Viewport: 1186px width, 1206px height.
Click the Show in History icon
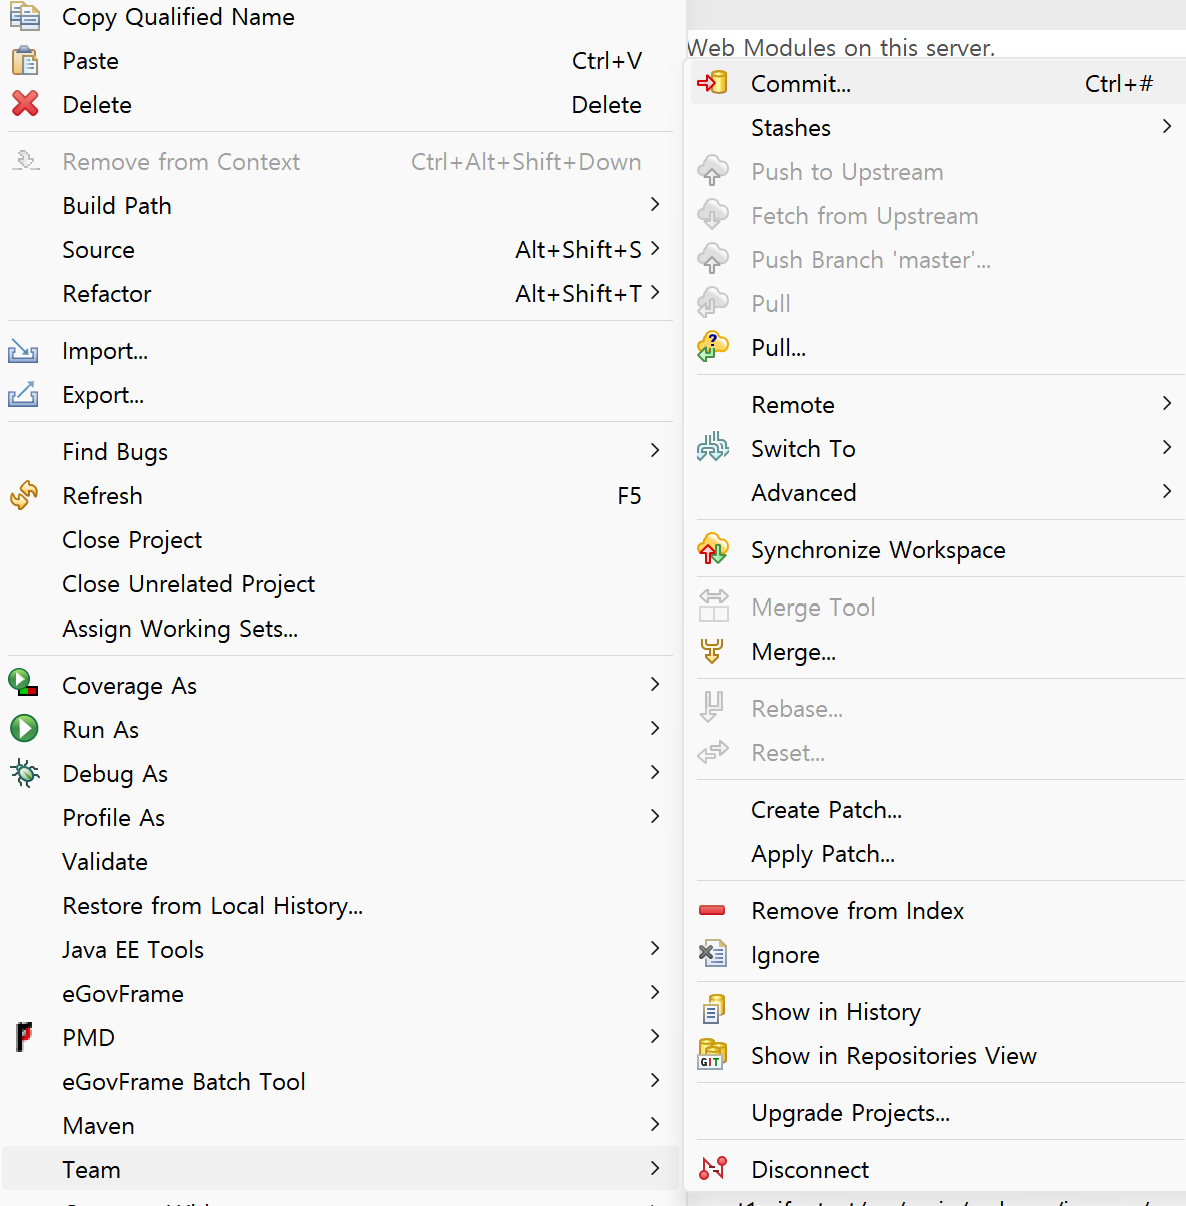(x=713, y=1011)
